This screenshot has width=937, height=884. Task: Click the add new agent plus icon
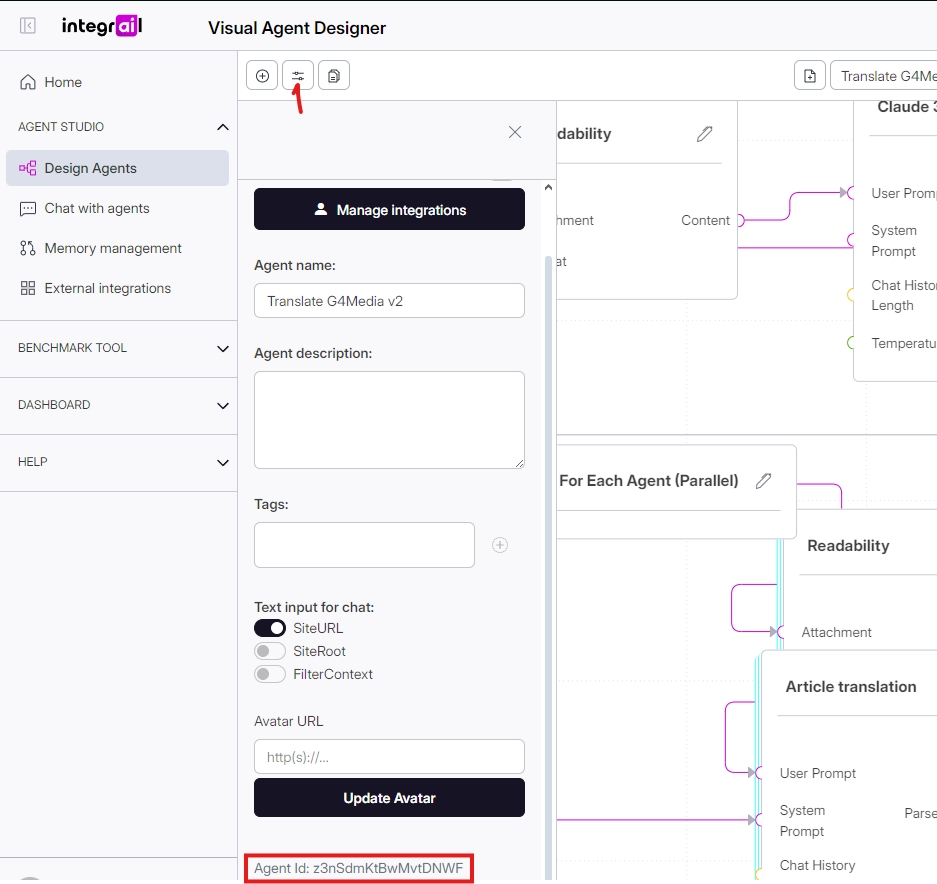[262, 76]
